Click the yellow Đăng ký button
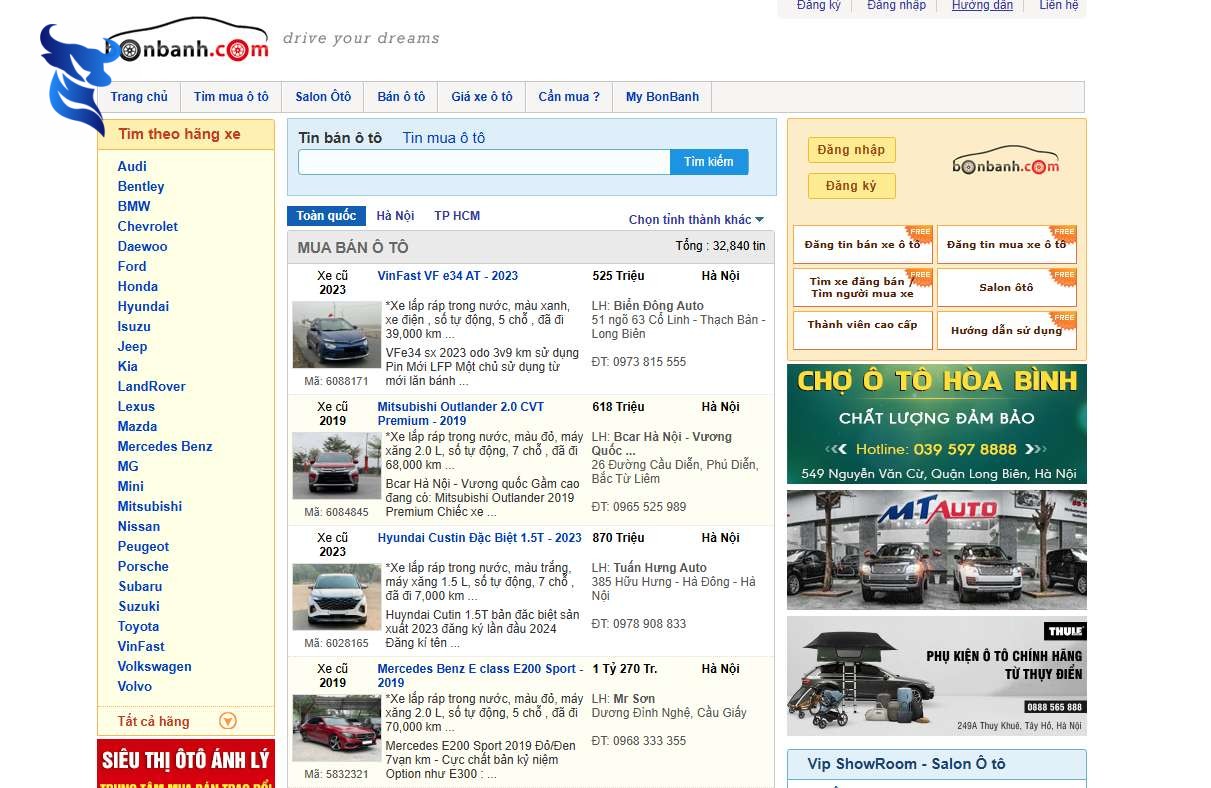 click(x=851, y=186)
